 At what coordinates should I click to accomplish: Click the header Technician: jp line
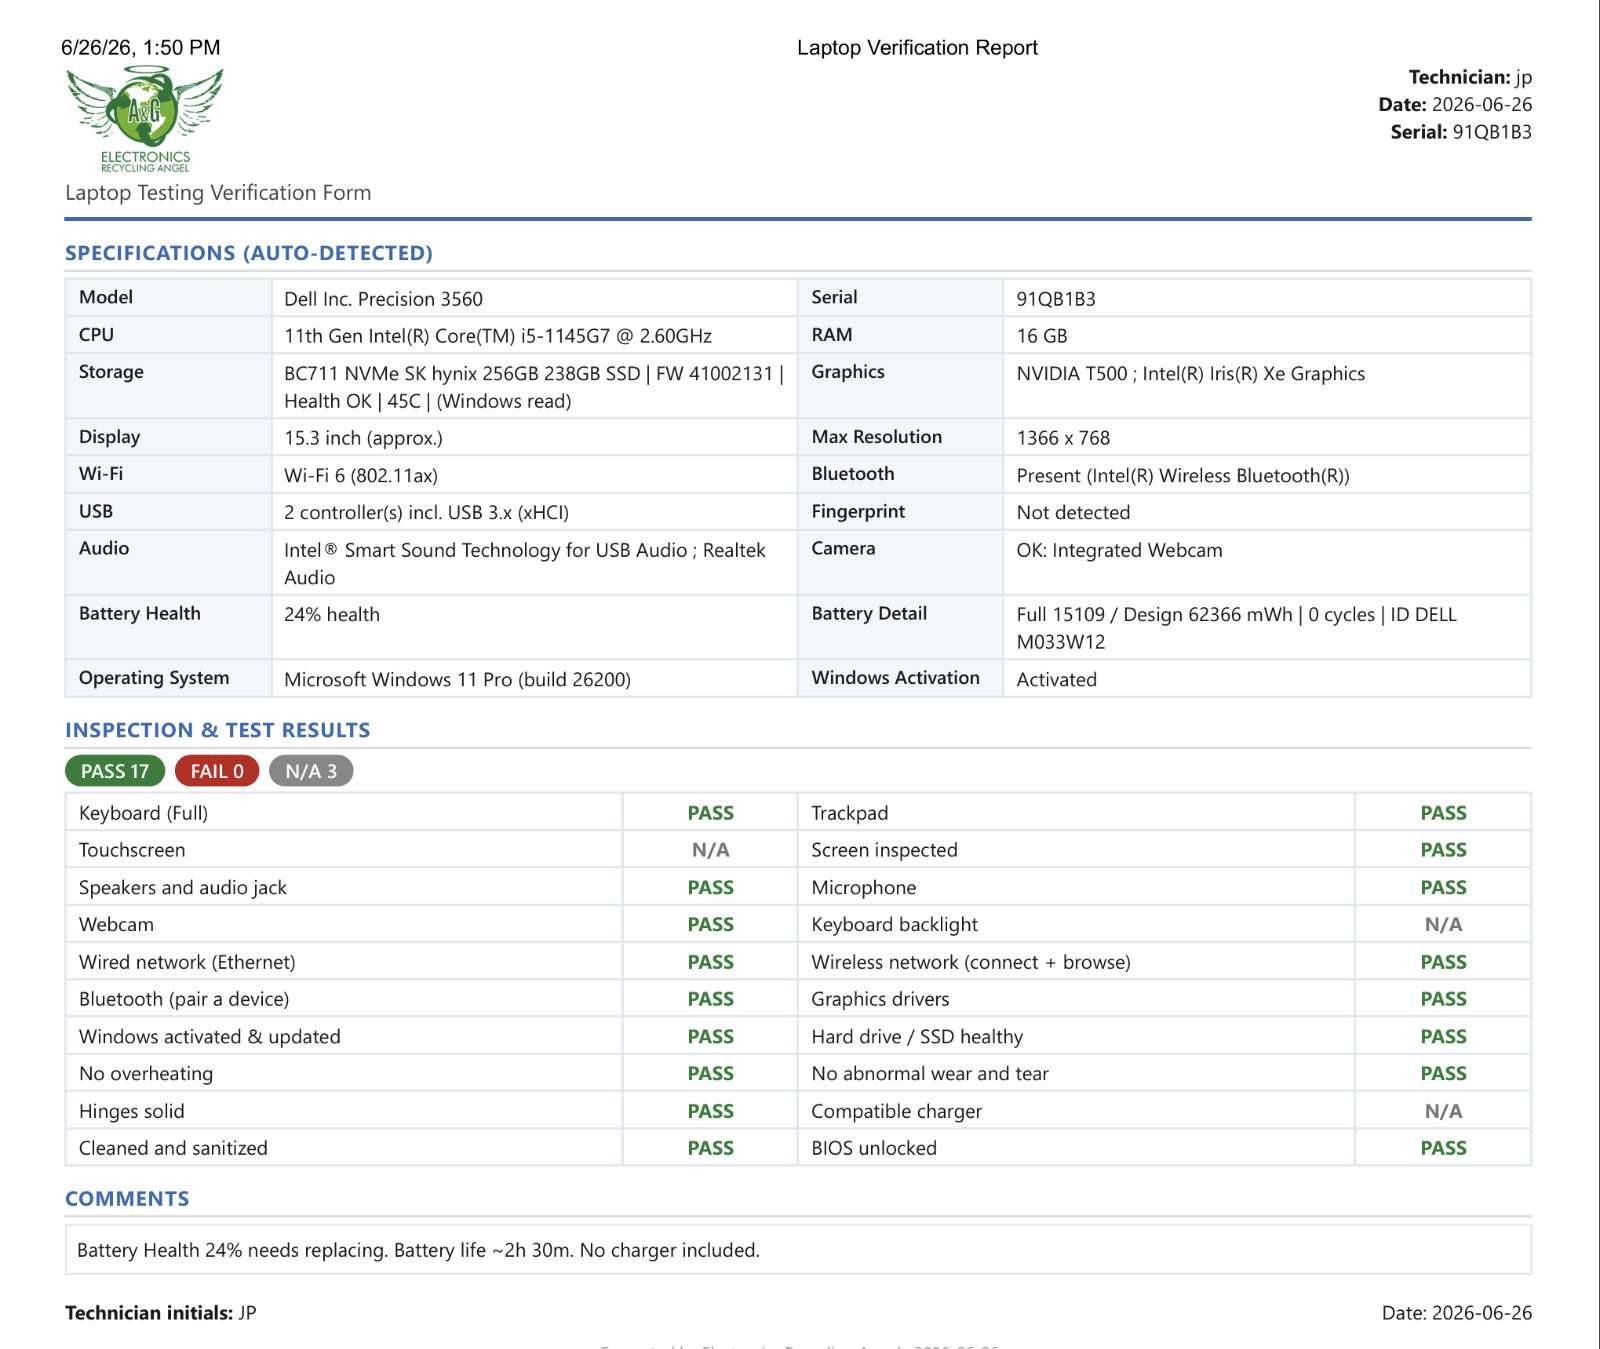point(1470,77)
